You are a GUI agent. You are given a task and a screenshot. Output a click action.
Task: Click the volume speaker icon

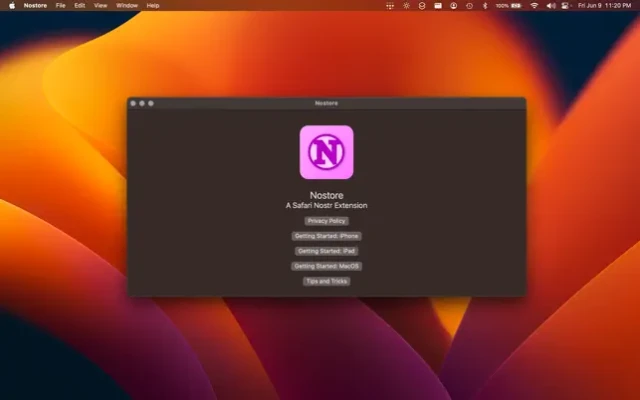click(551, 5)
